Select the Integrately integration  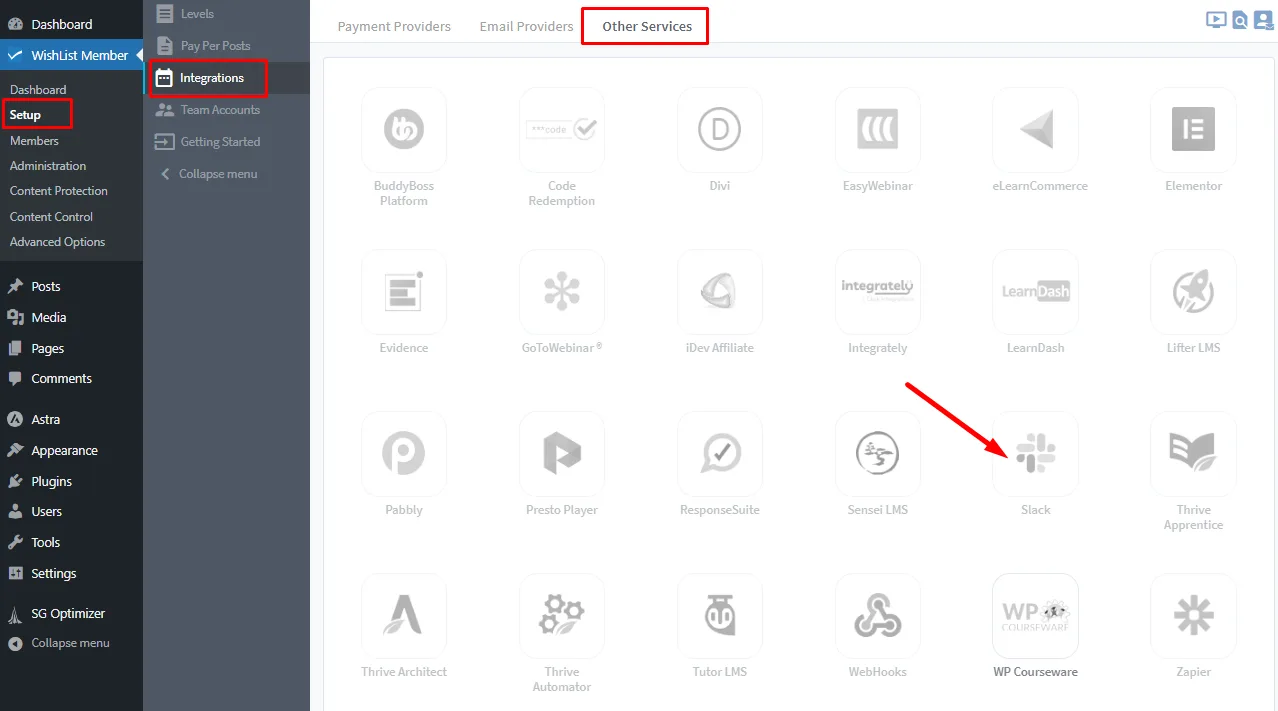pyautogui.click(x=878, y=292)
